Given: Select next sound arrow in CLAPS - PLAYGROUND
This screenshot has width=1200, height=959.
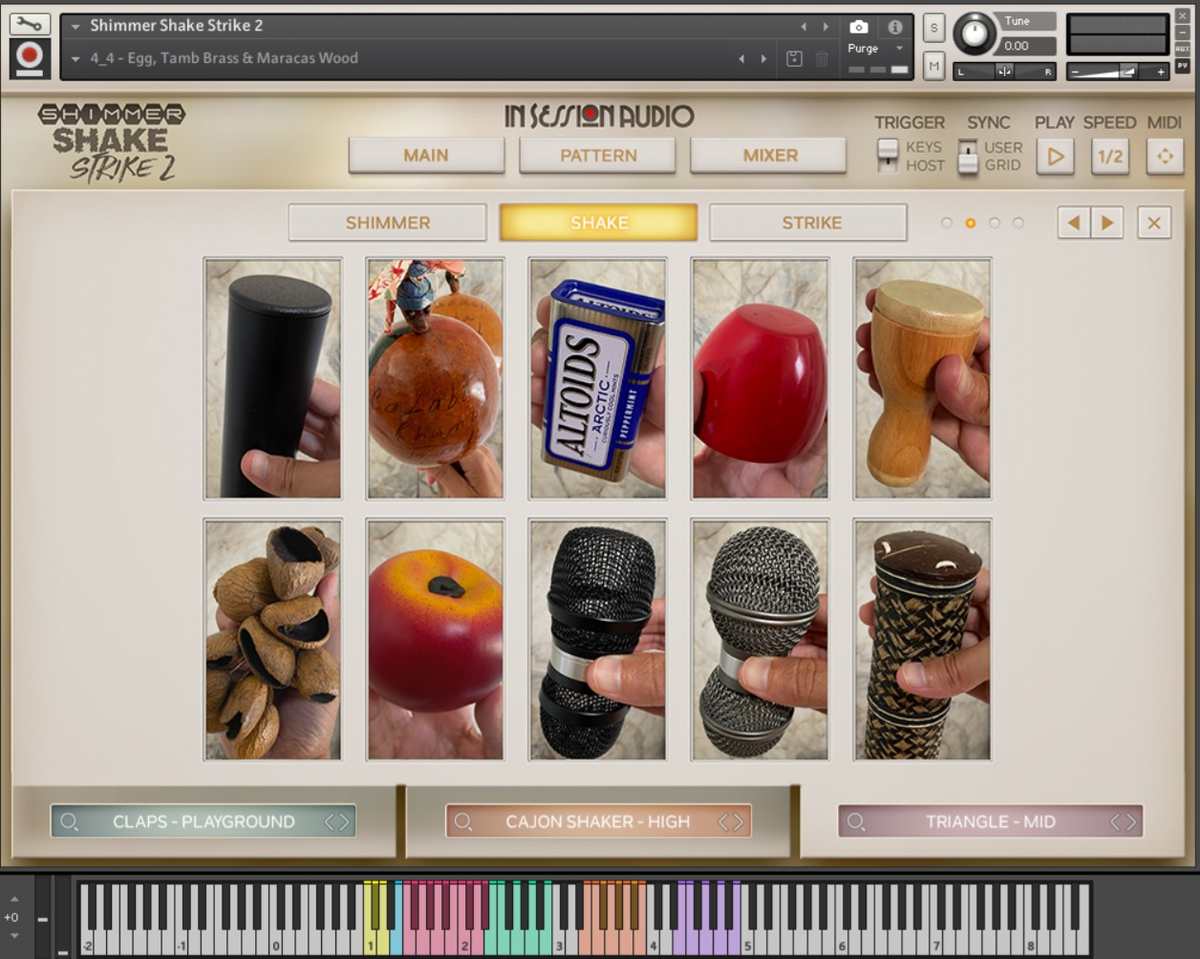Looking at the screenshot, I should (x=344, y=822).
